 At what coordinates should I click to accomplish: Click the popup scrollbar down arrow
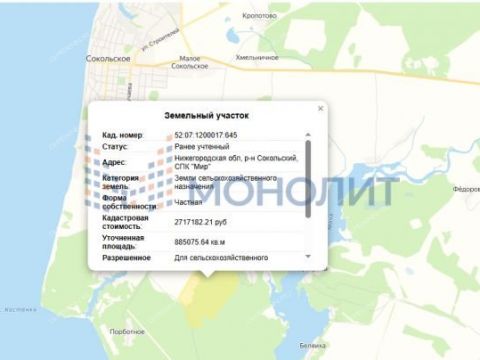[308, 256]
